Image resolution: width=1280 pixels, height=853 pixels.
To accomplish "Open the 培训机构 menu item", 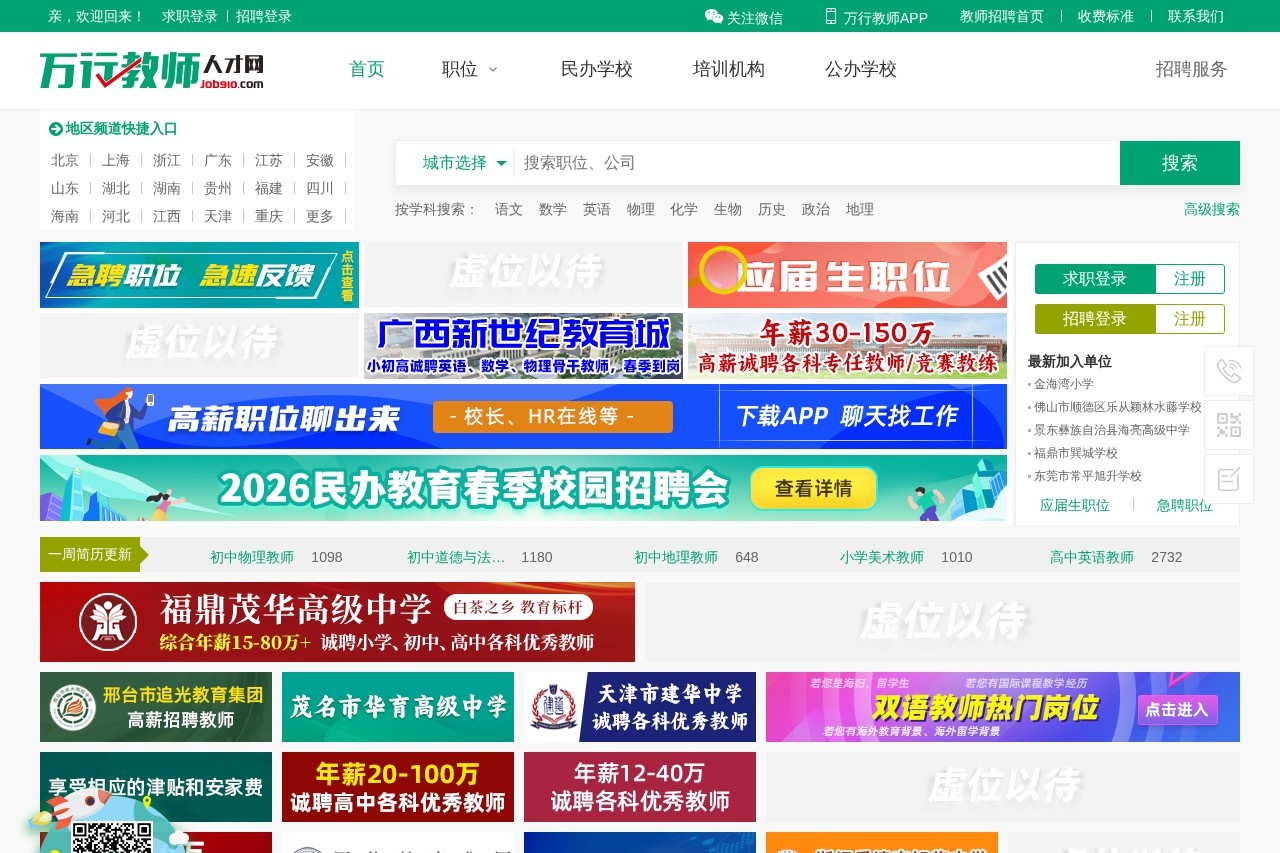I will (729, 69).
